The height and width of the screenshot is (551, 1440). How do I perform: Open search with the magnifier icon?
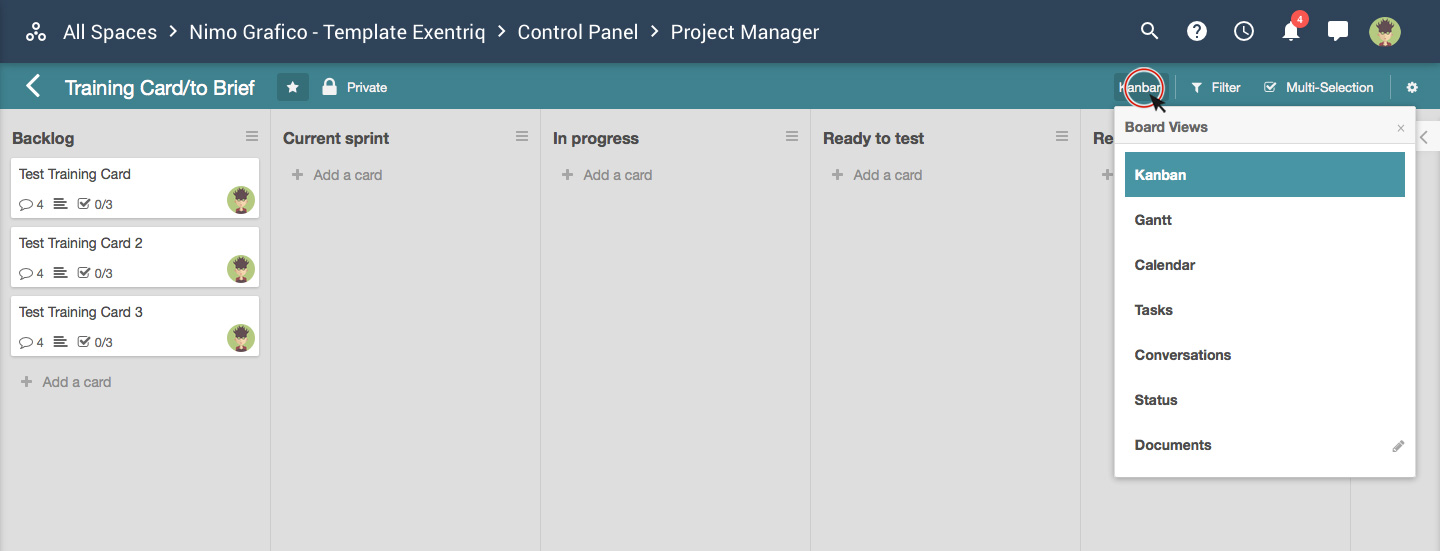pos(1150,31)
